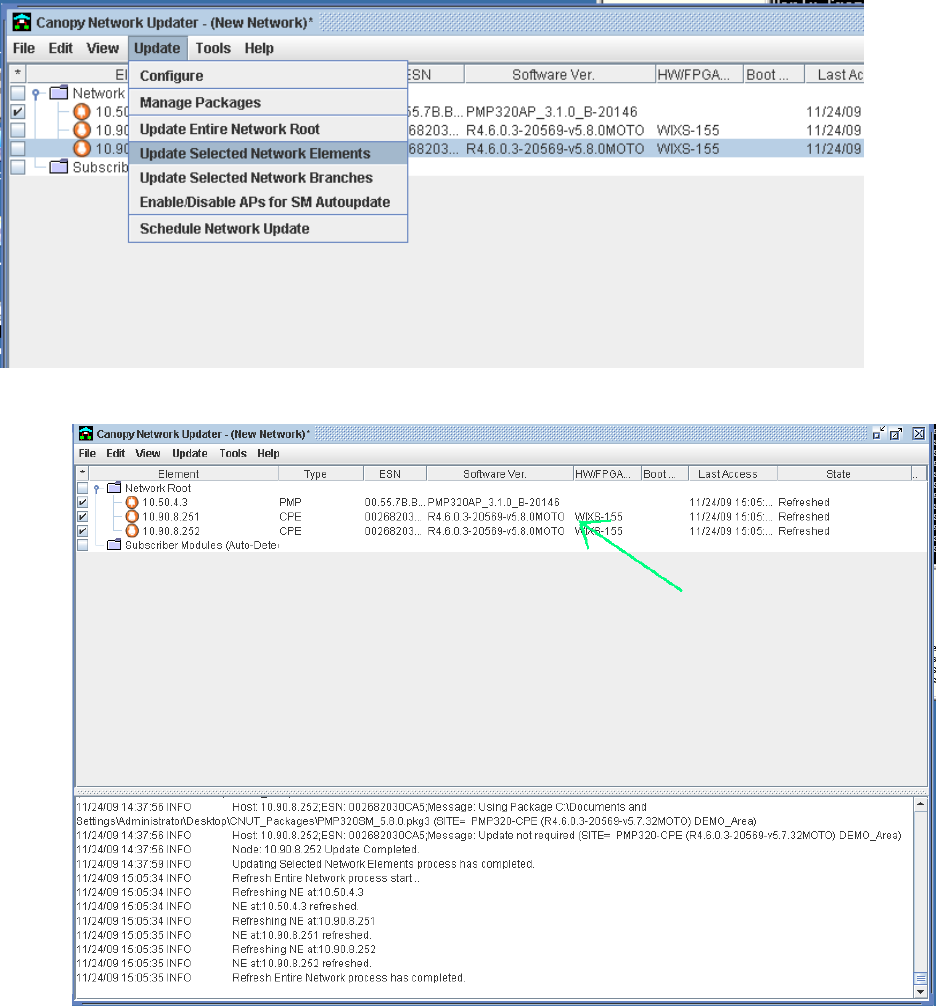Select the 10.90.8.251 row text in log-pane window
936x1006 pixels.
tap(171, 516)
